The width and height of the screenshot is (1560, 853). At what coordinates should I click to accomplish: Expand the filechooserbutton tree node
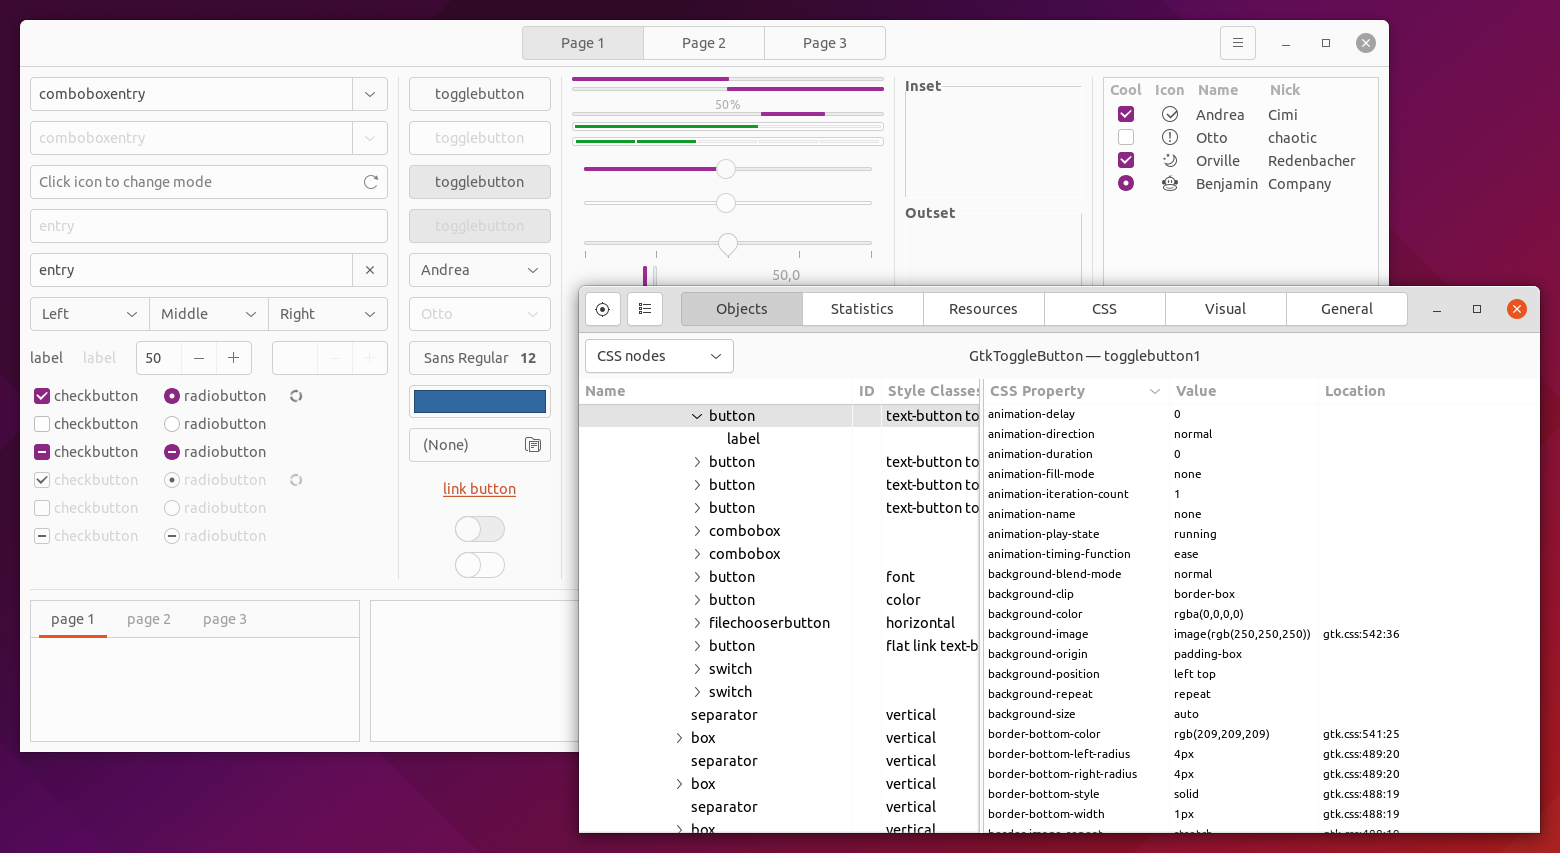tap(697, 623)
